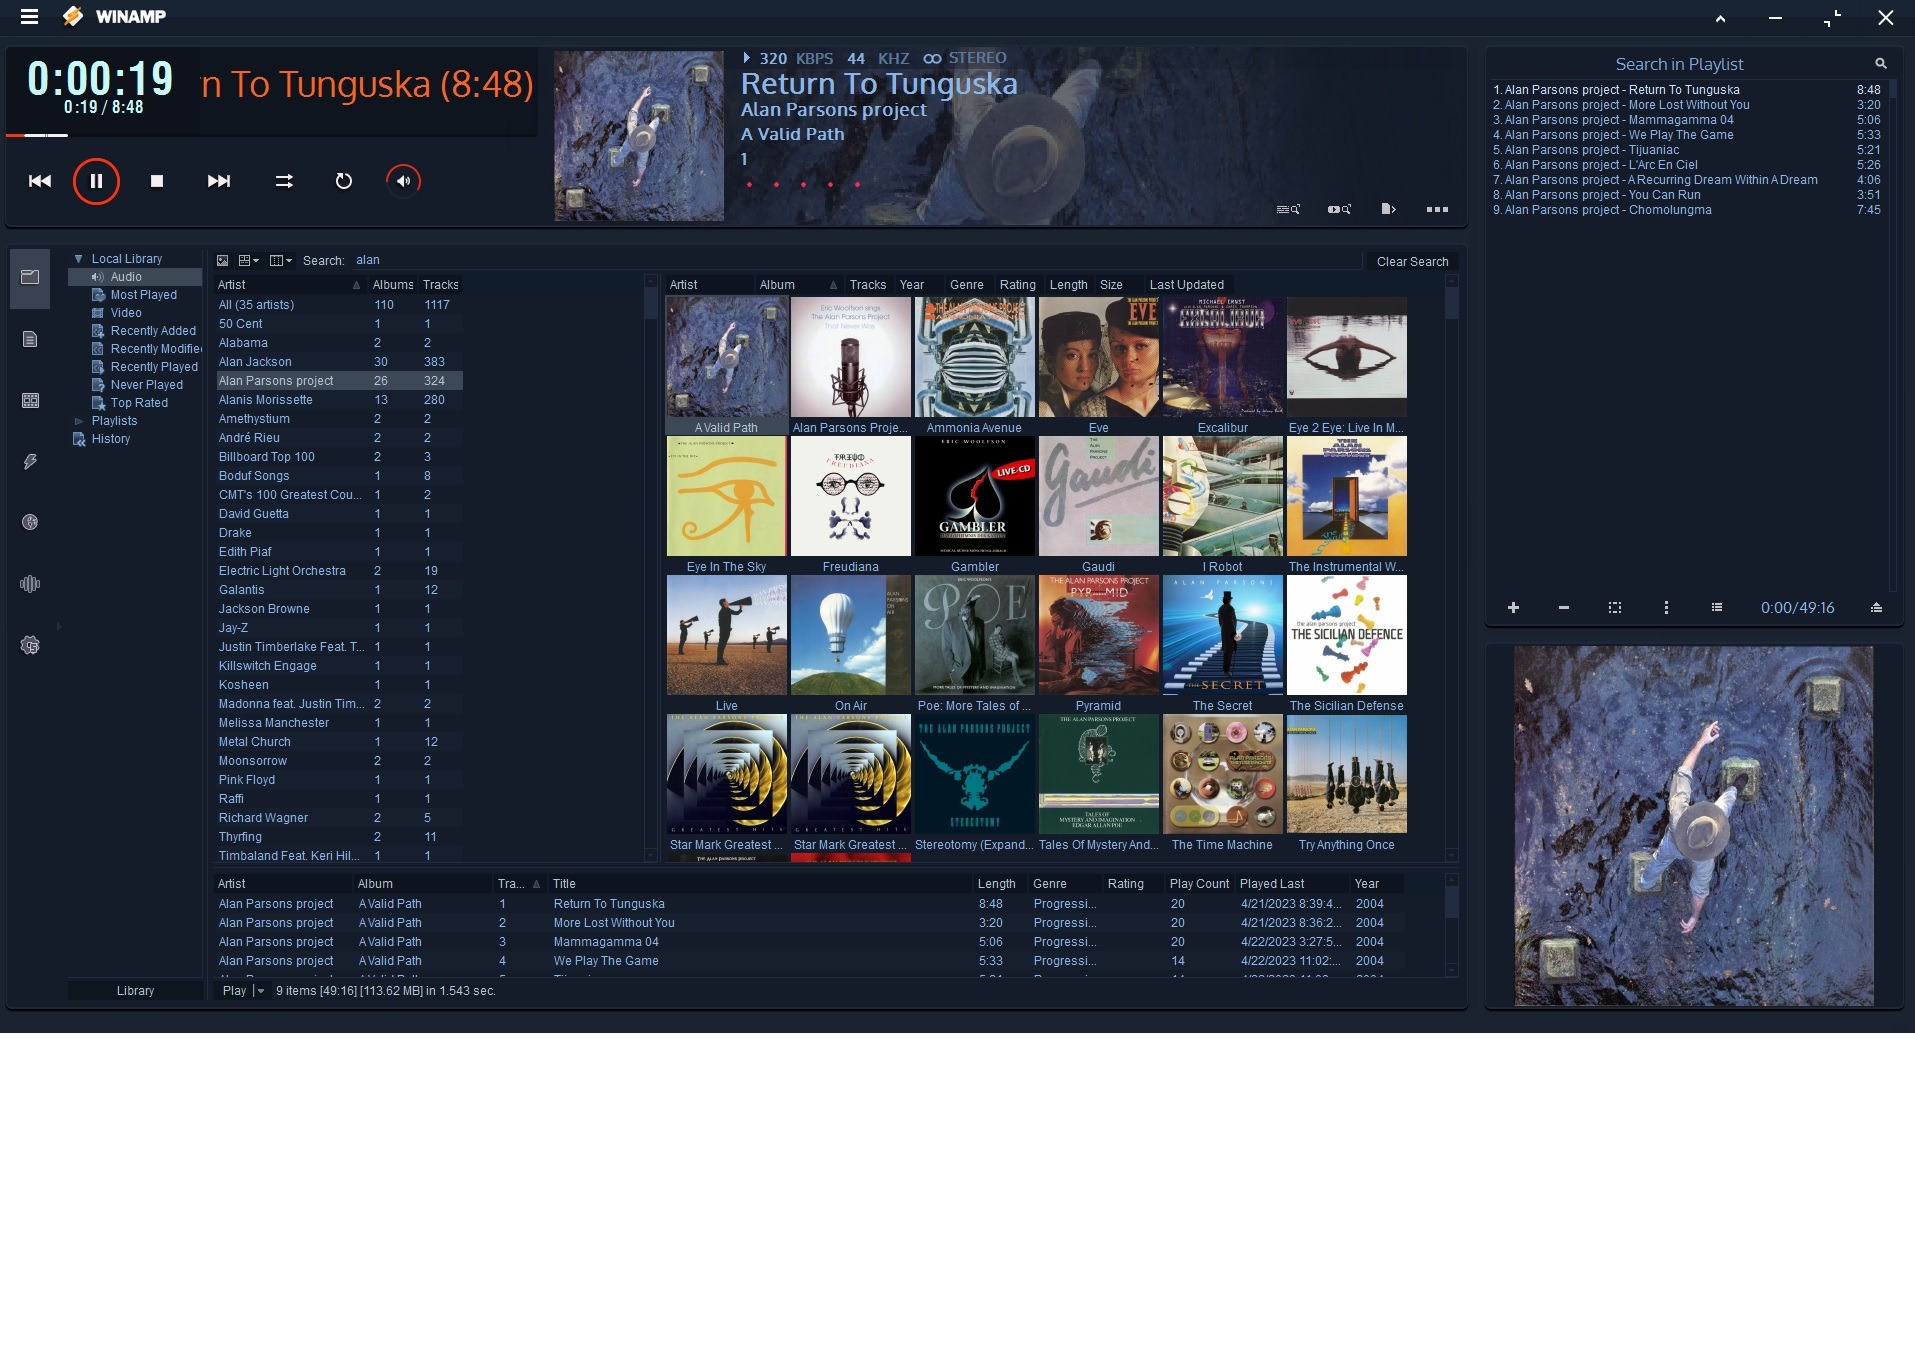Remove items using the minus playlist button

pos(1564,607)
